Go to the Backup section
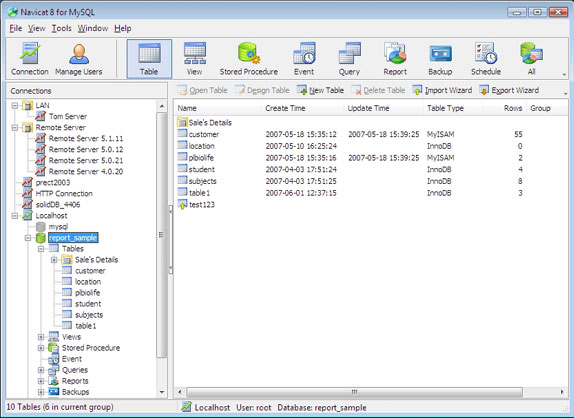This screenshot has height=418, width=574. pos(440,59)
